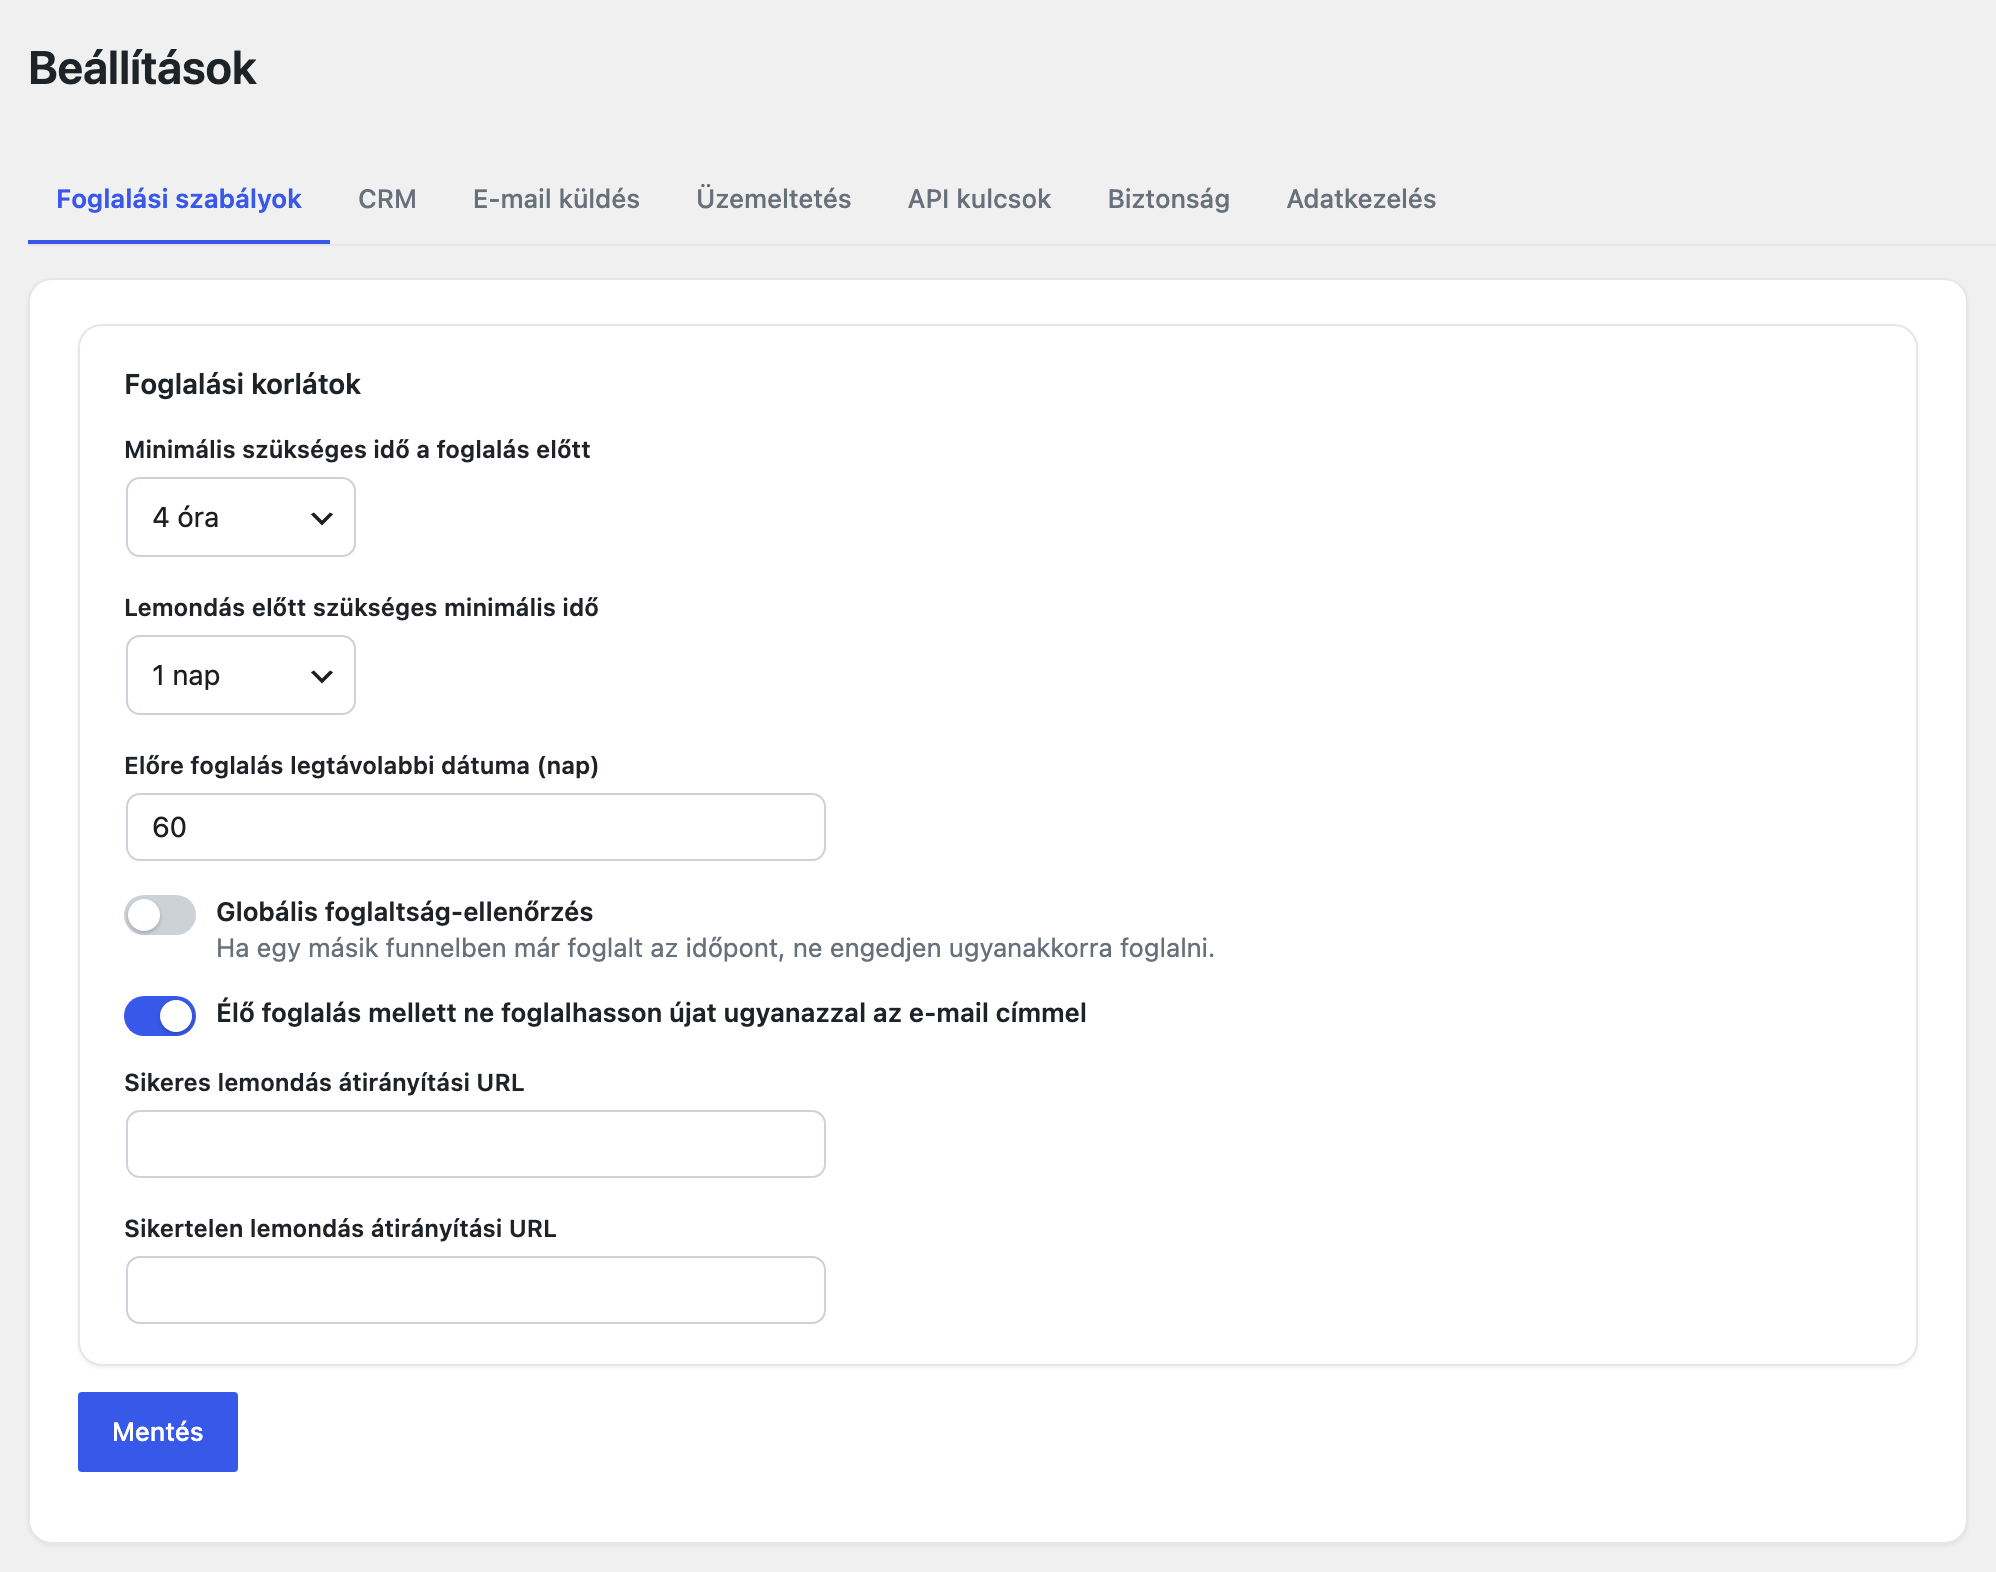The width and height of the screenshot is (1996, 1572).
Task: Click the 'Minimális szükséges idő a foglalás előtt' label
Action: point(357,450)
